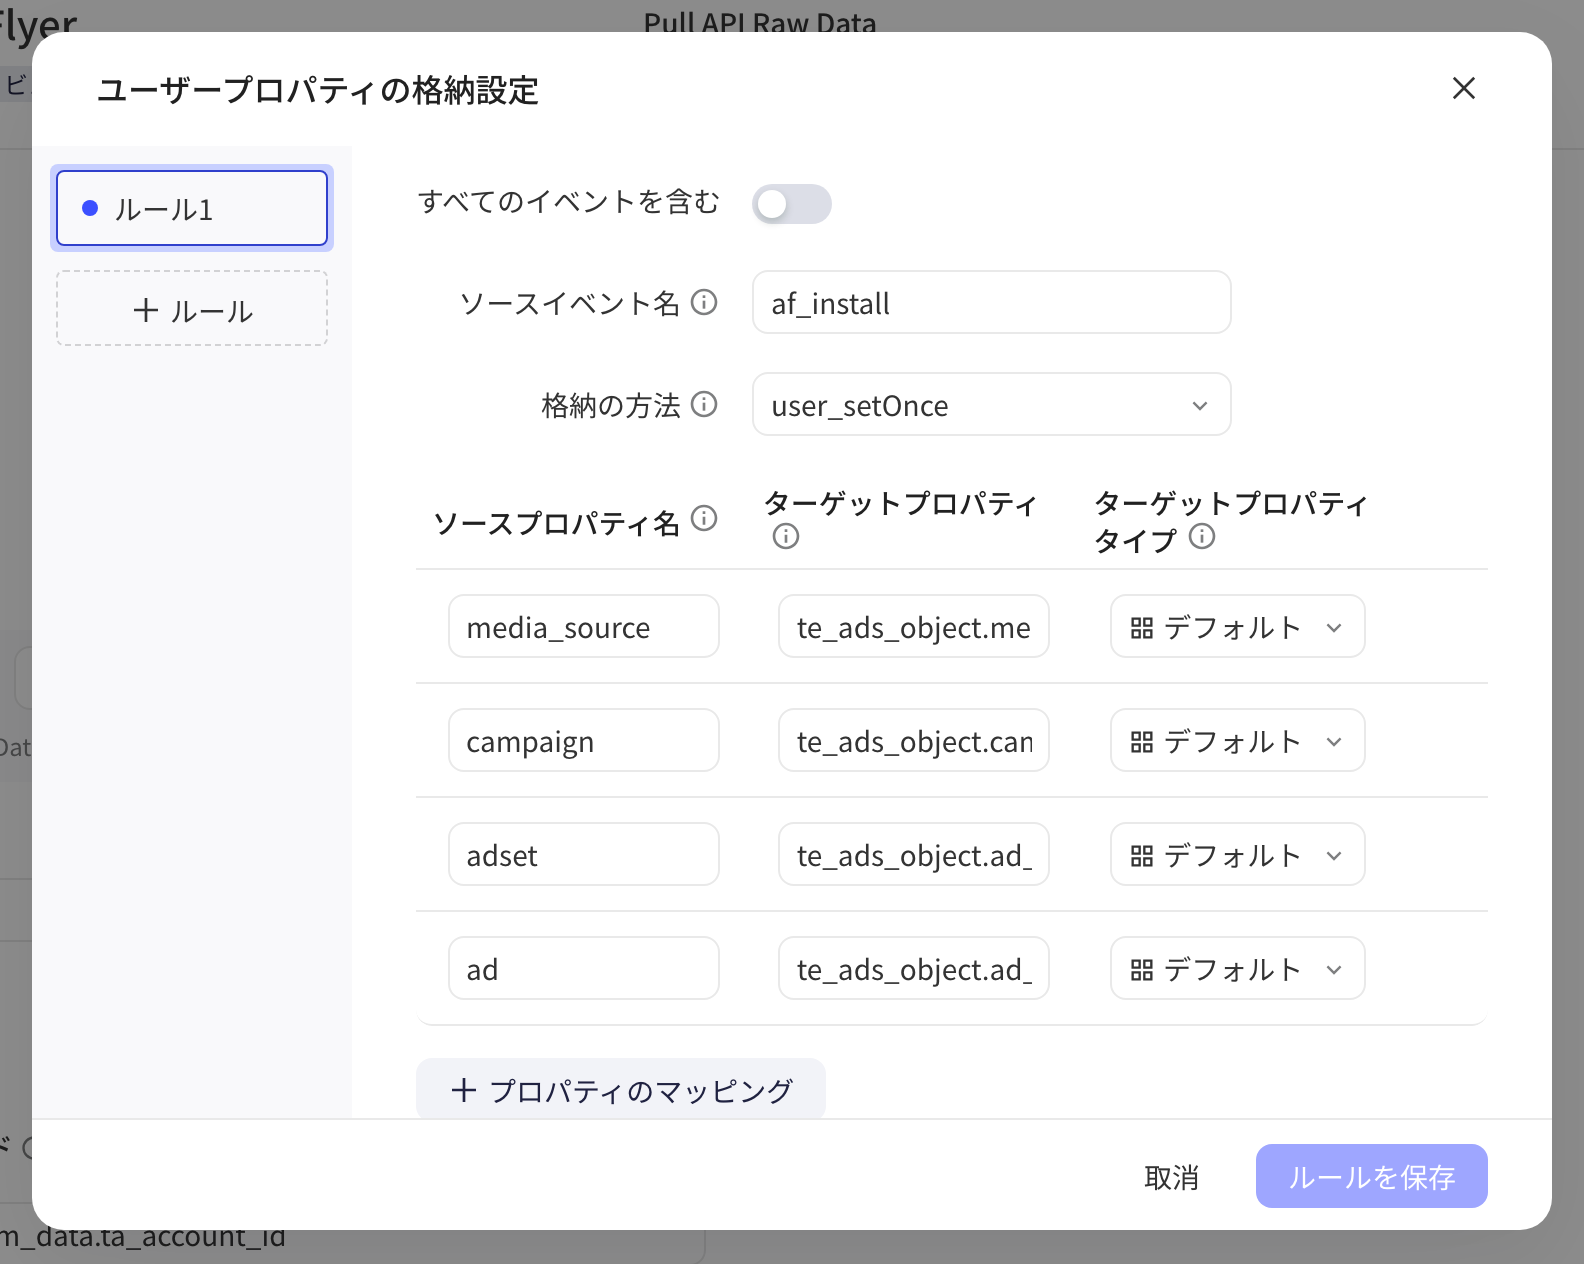Screen dimensions: 1584x1264
Task: Click the ユーザープロパティの格納設定 dialog title
Action: click(x=318, y=90)
